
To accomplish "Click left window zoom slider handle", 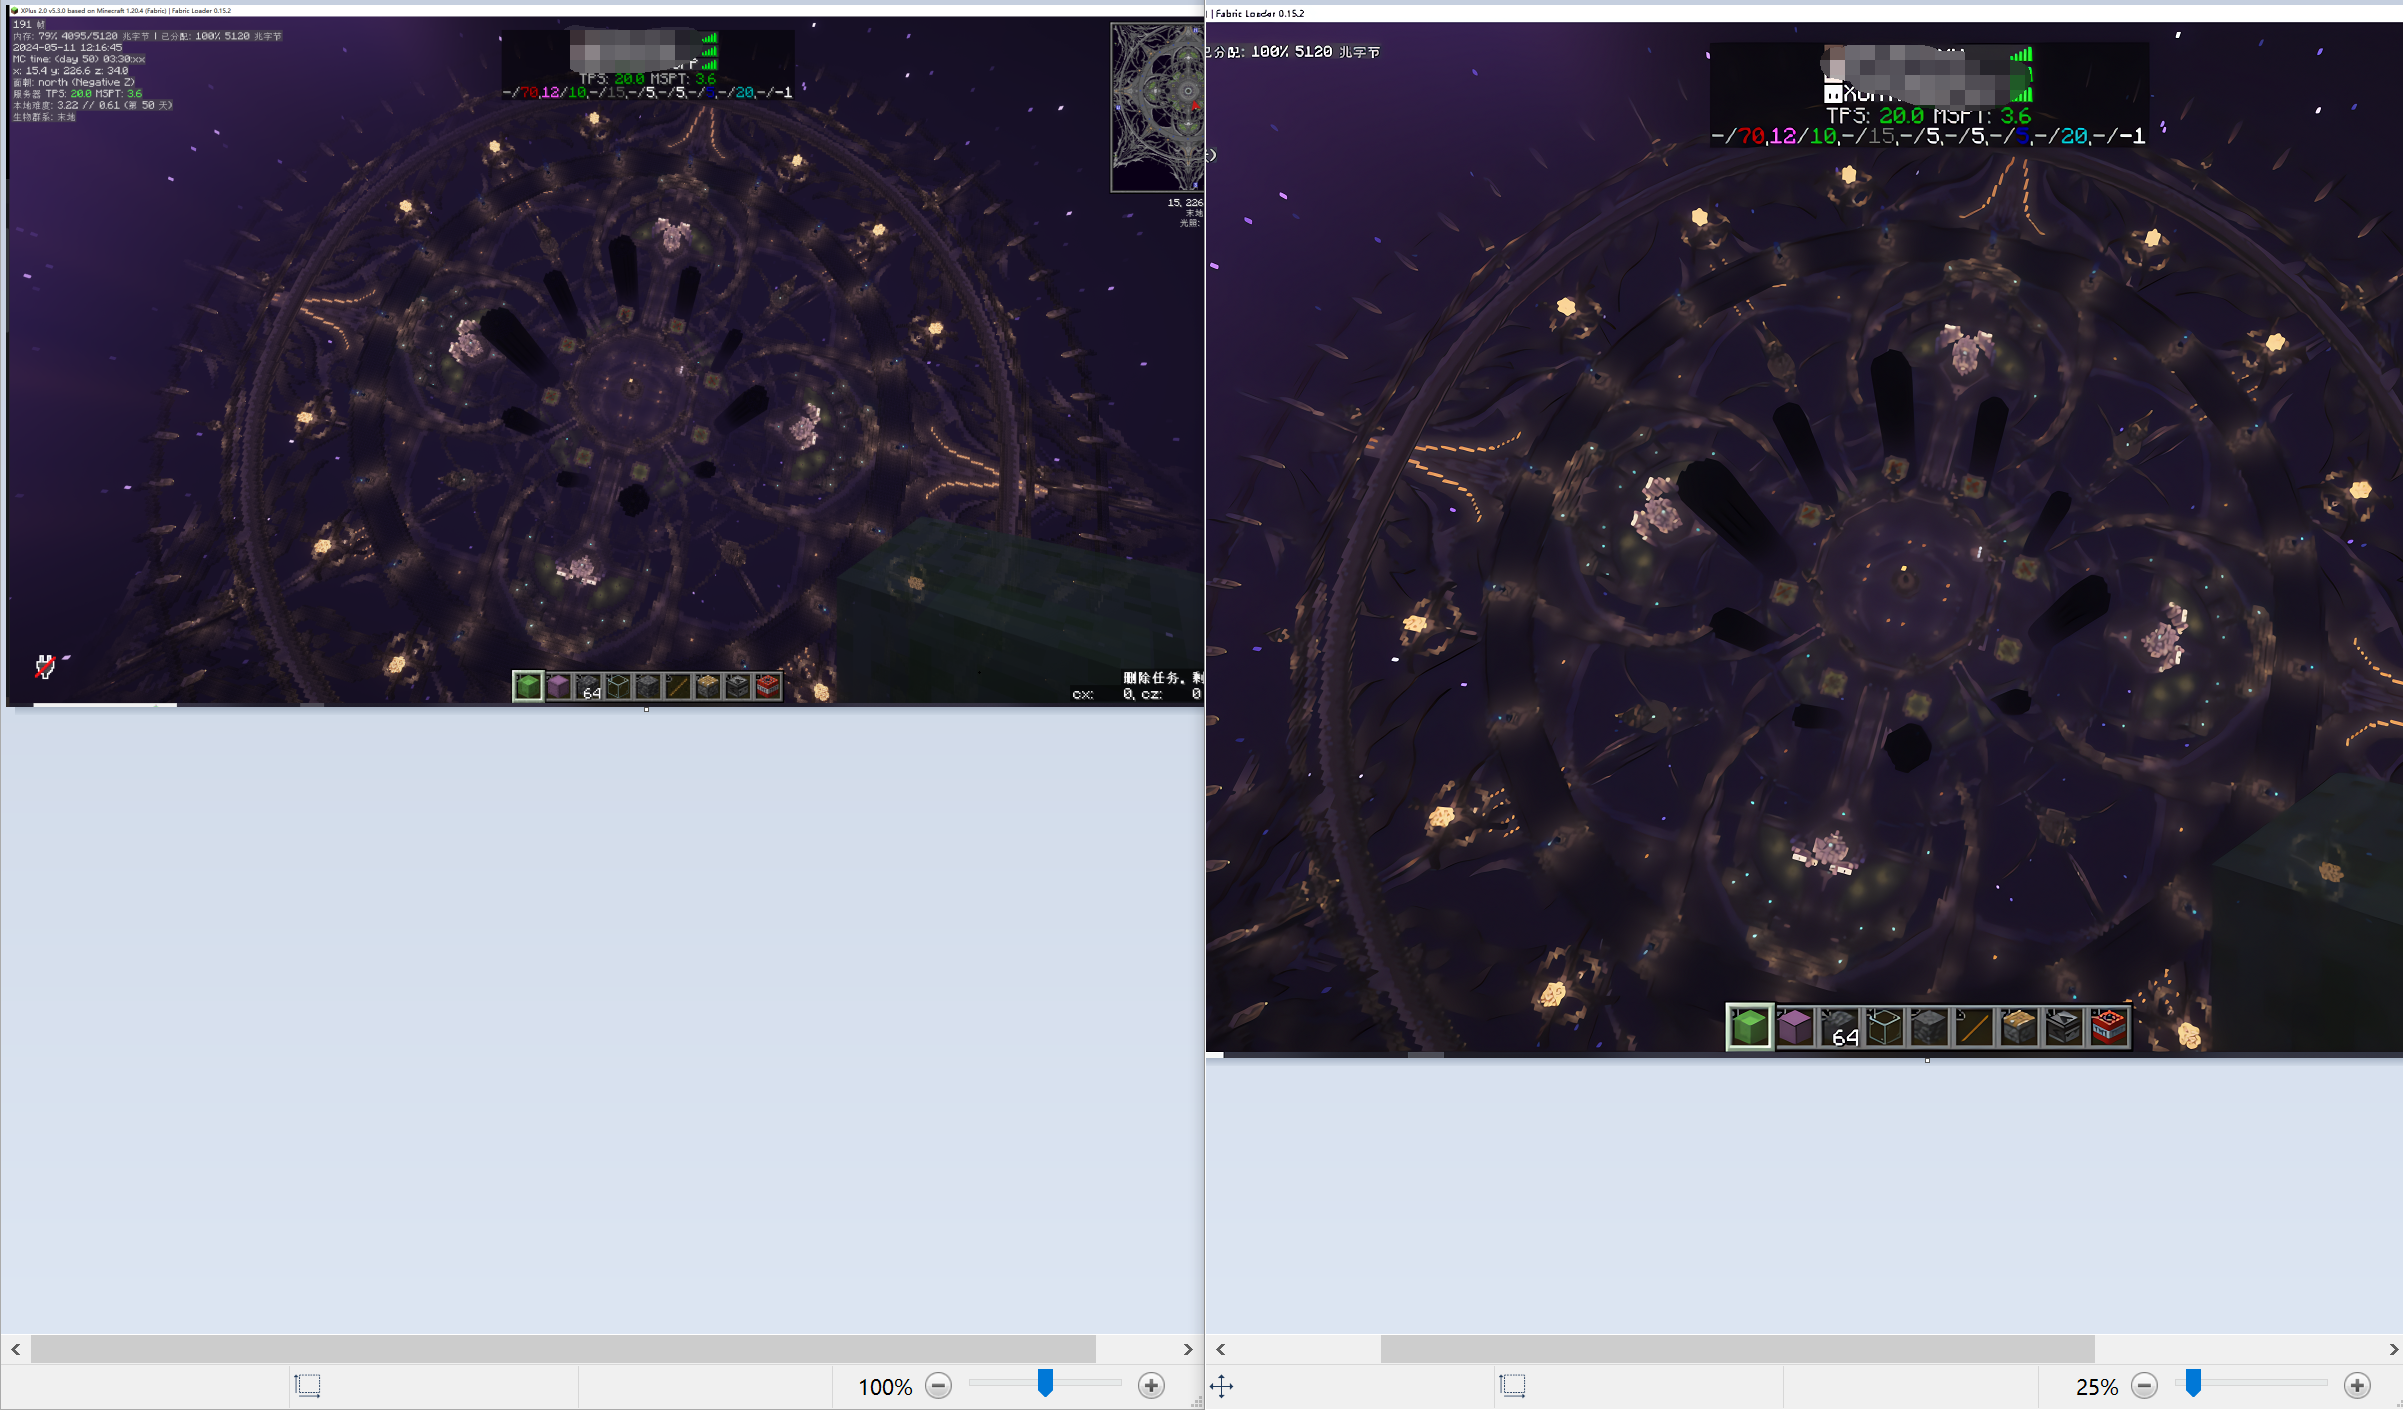I will [x=1045, y=1383].
